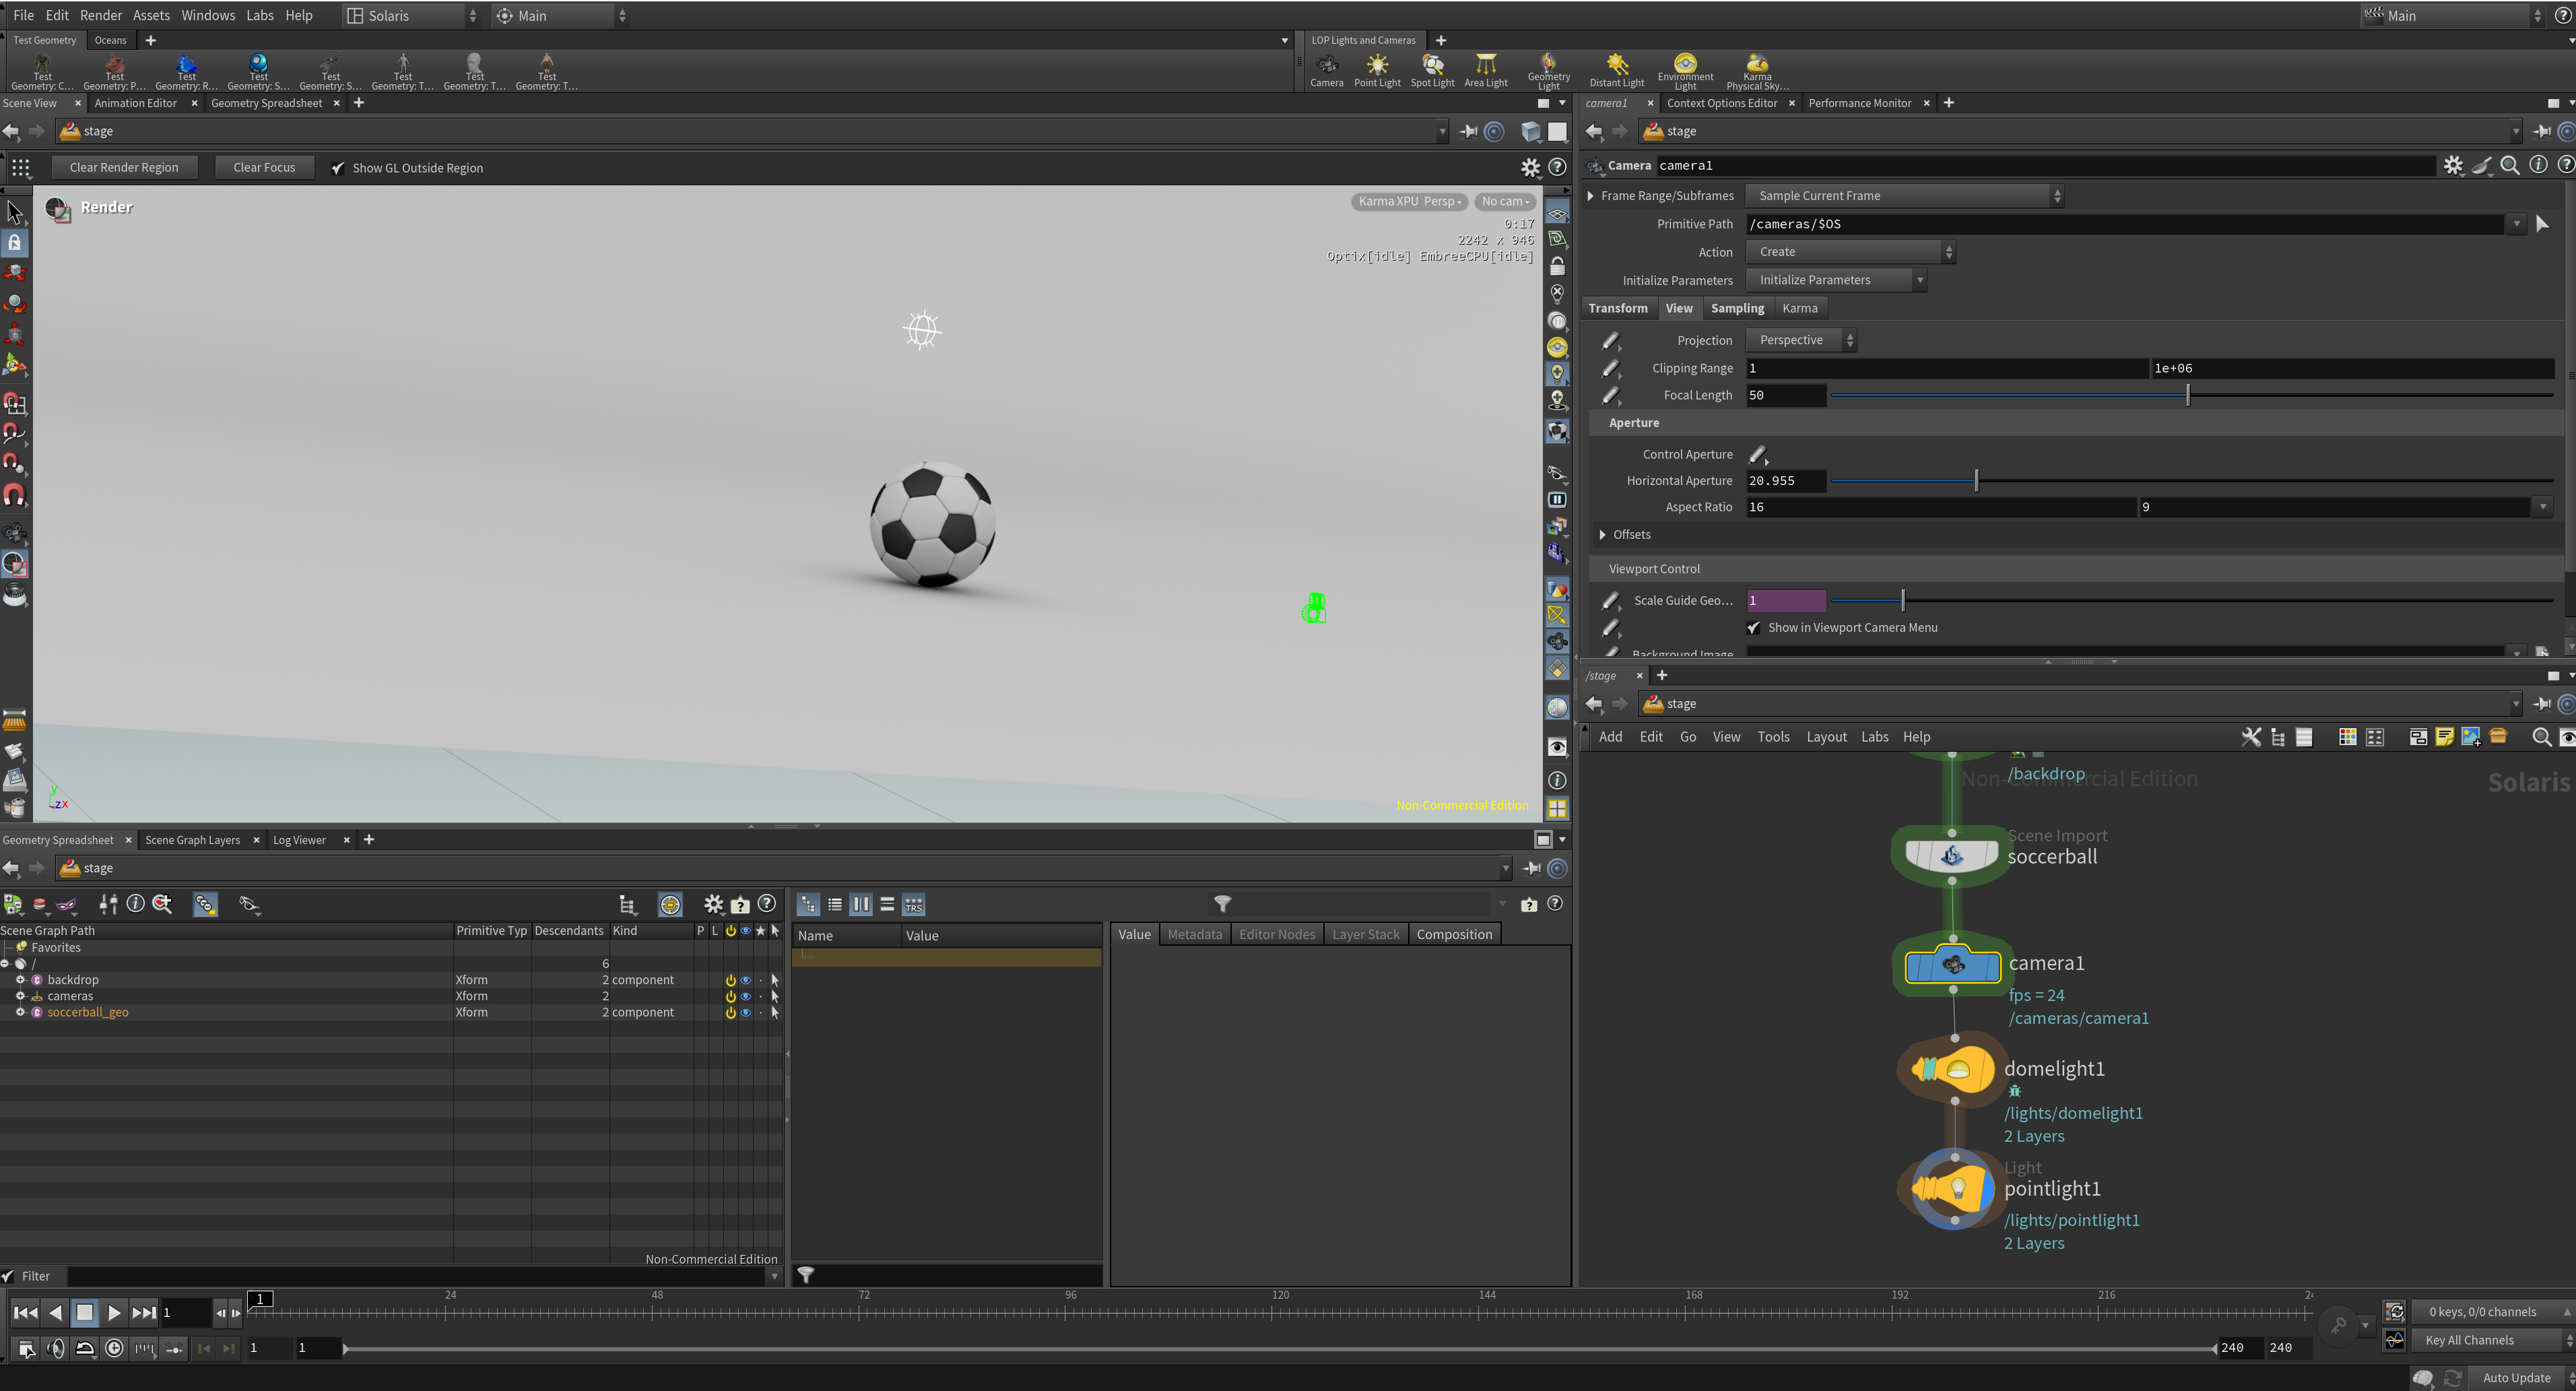Image resolution: width=2576 pixels, height=1391 pixels.
Task: Open the Render menu
Action: pos(100,15)
